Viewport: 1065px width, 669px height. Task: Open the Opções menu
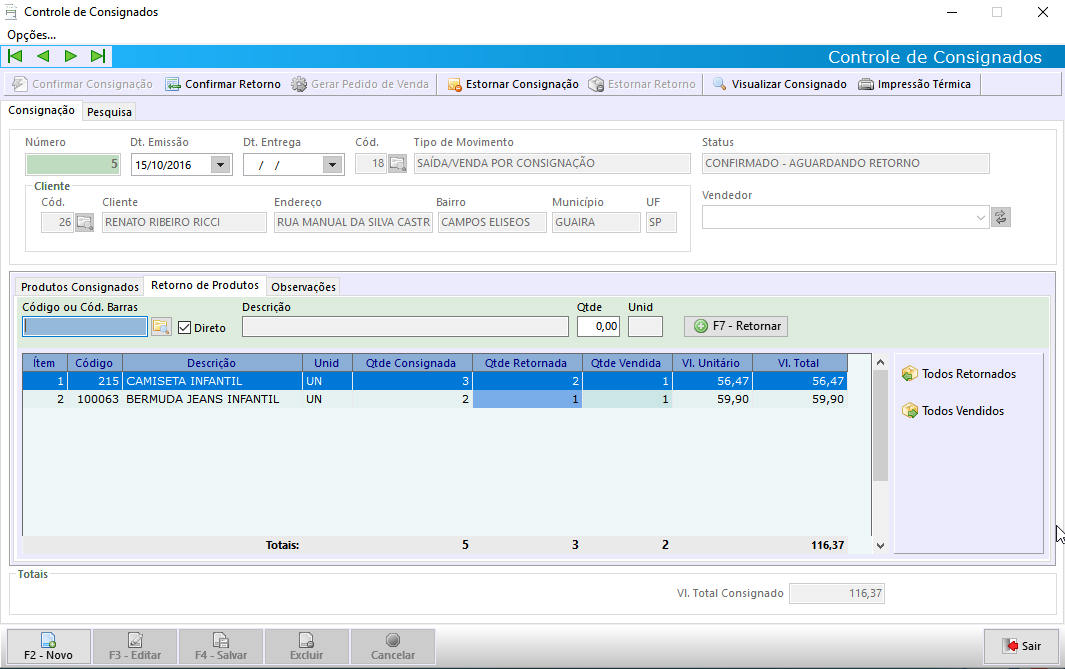click(31, 35)
